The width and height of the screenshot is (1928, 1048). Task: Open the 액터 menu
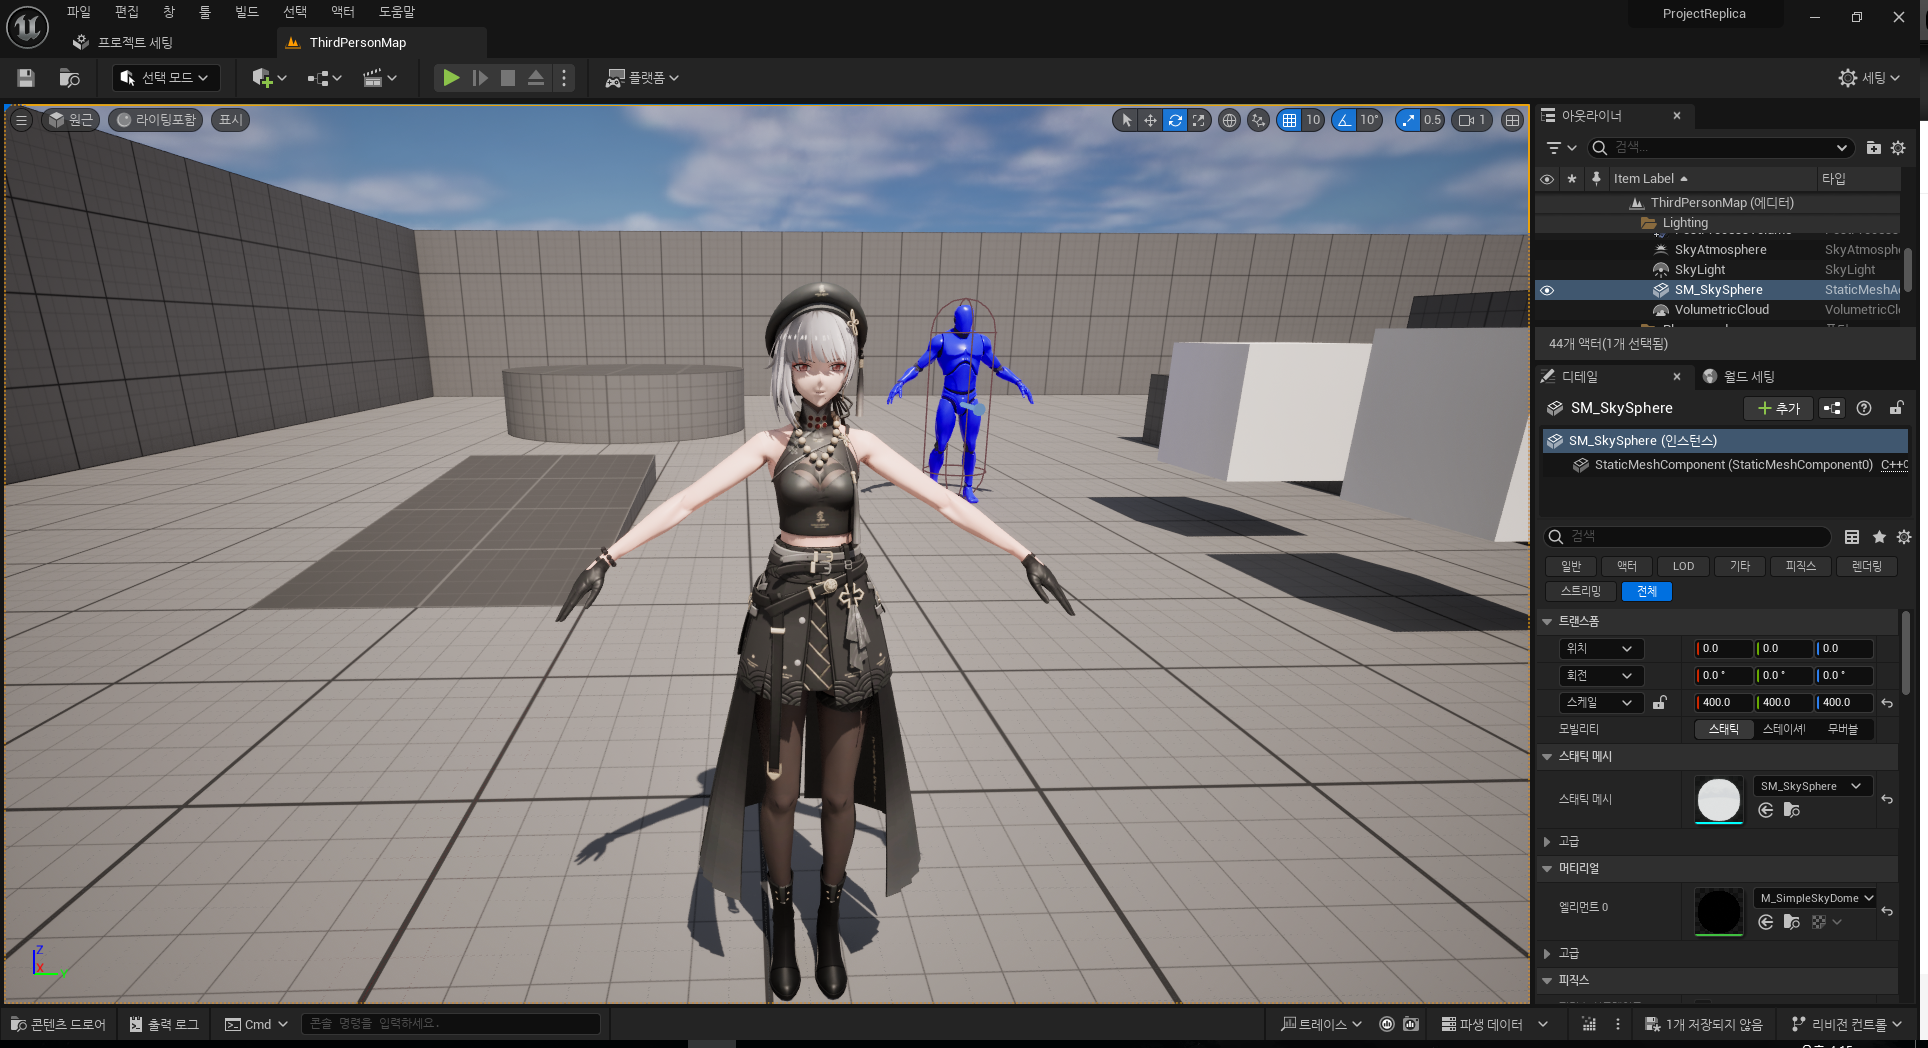click(x=343, y=12)
